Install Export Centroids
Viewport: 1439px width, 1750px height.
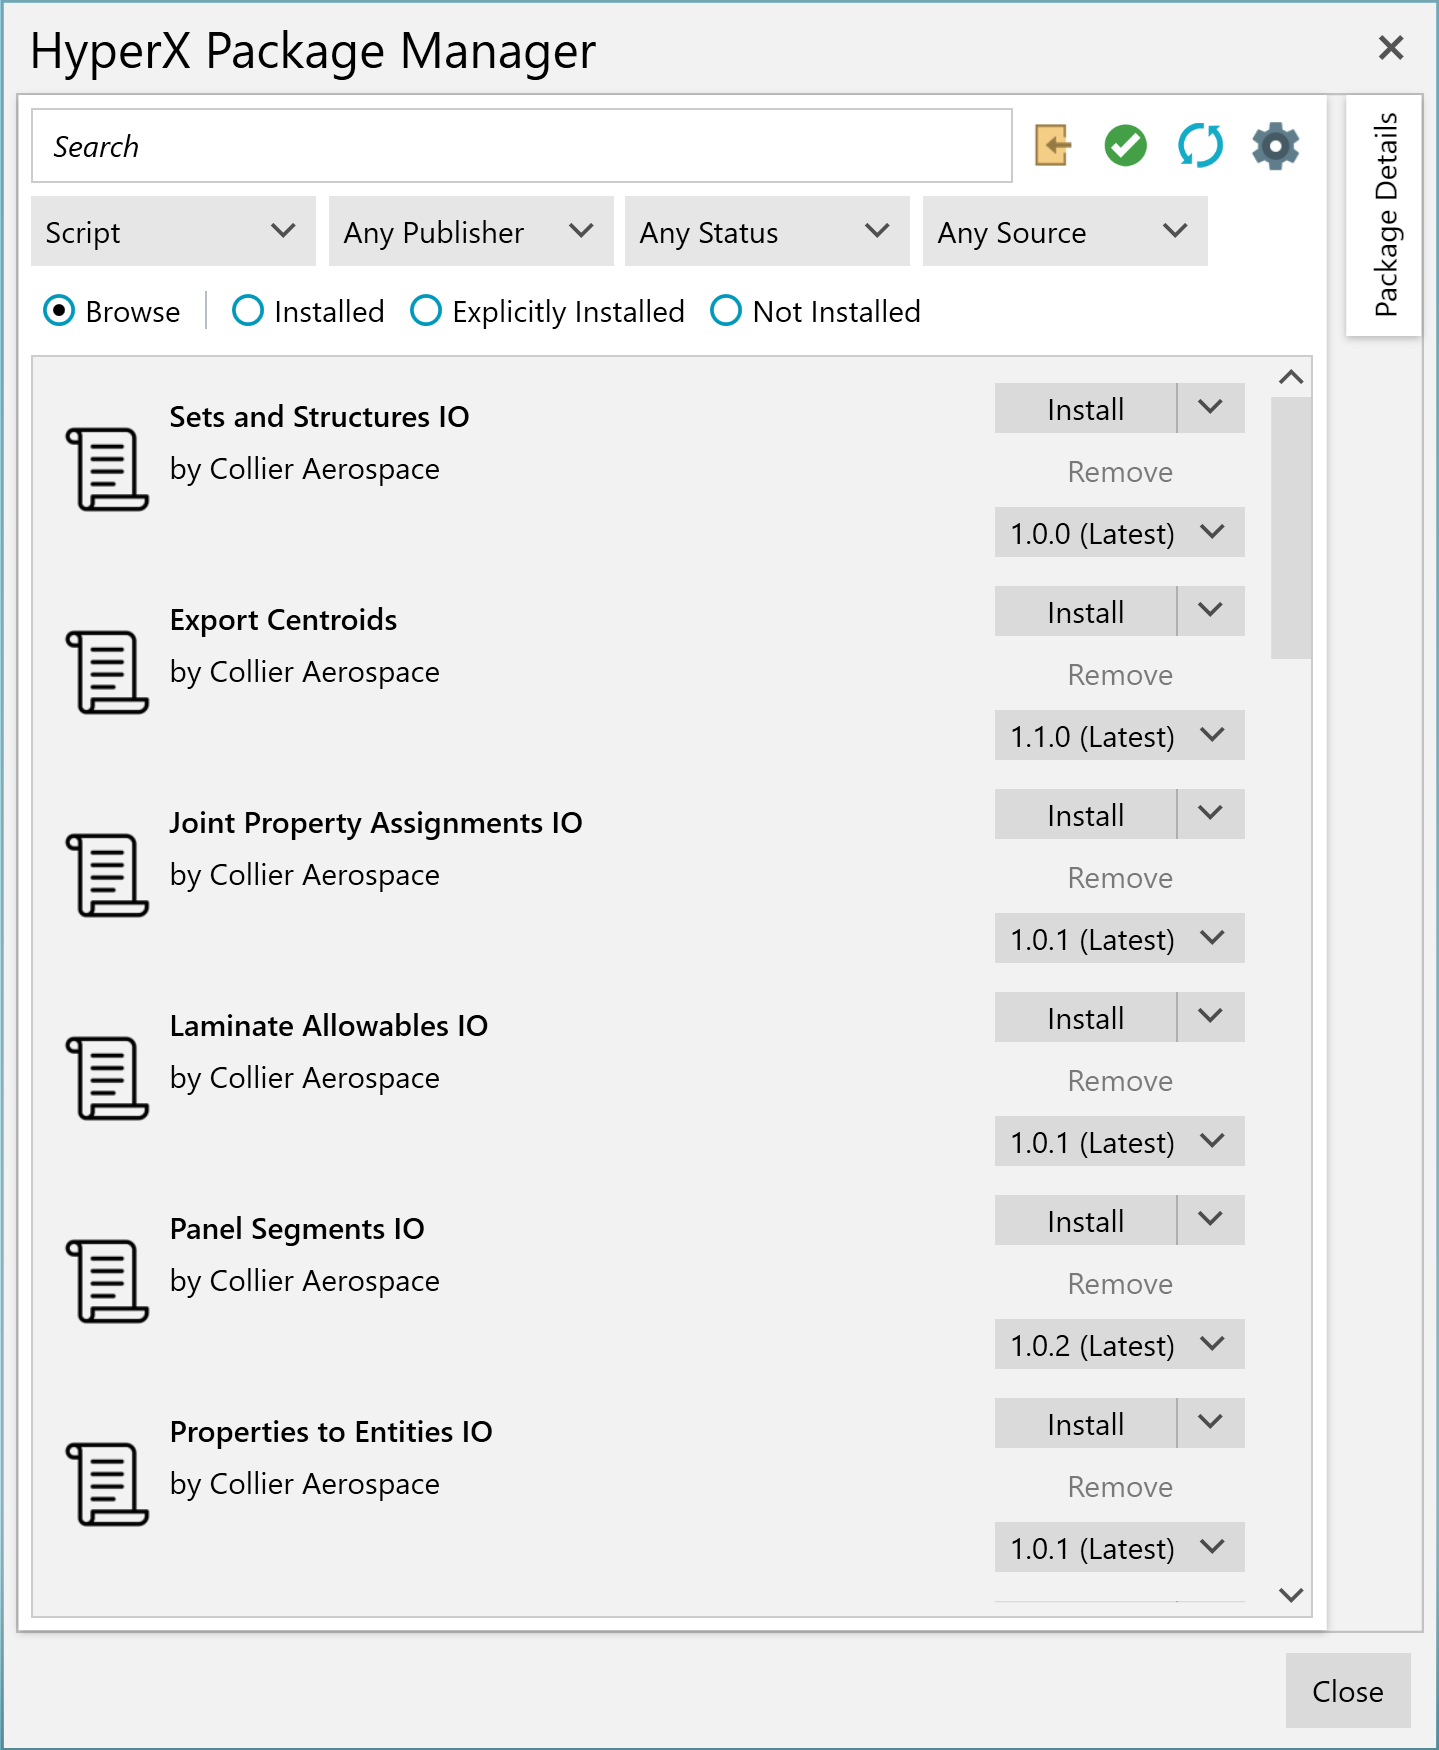(x=1086, y=611)
